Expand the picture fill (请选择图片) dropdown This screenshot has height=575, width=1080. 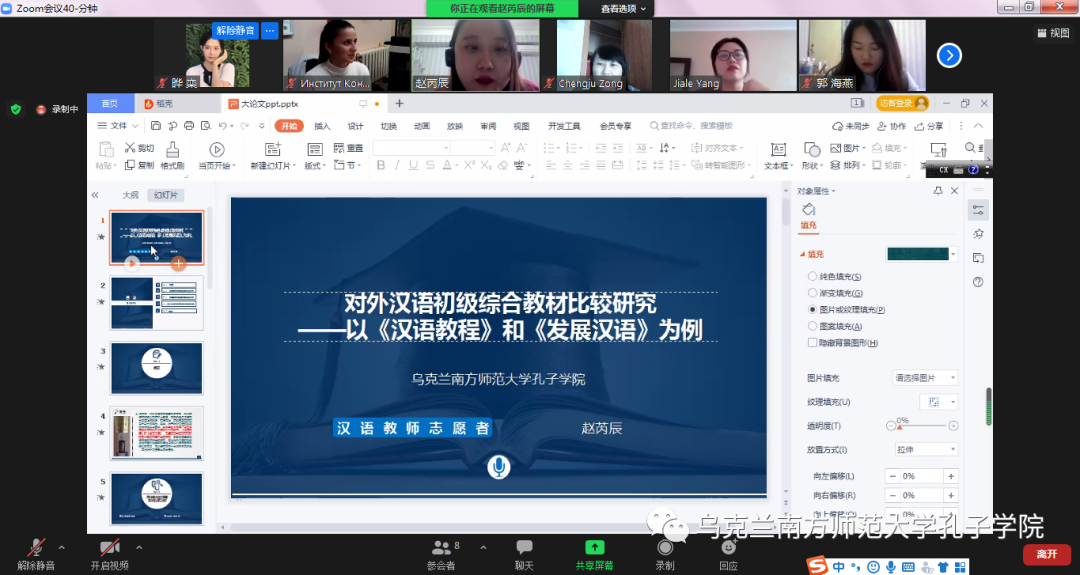(x=925, y=378)
